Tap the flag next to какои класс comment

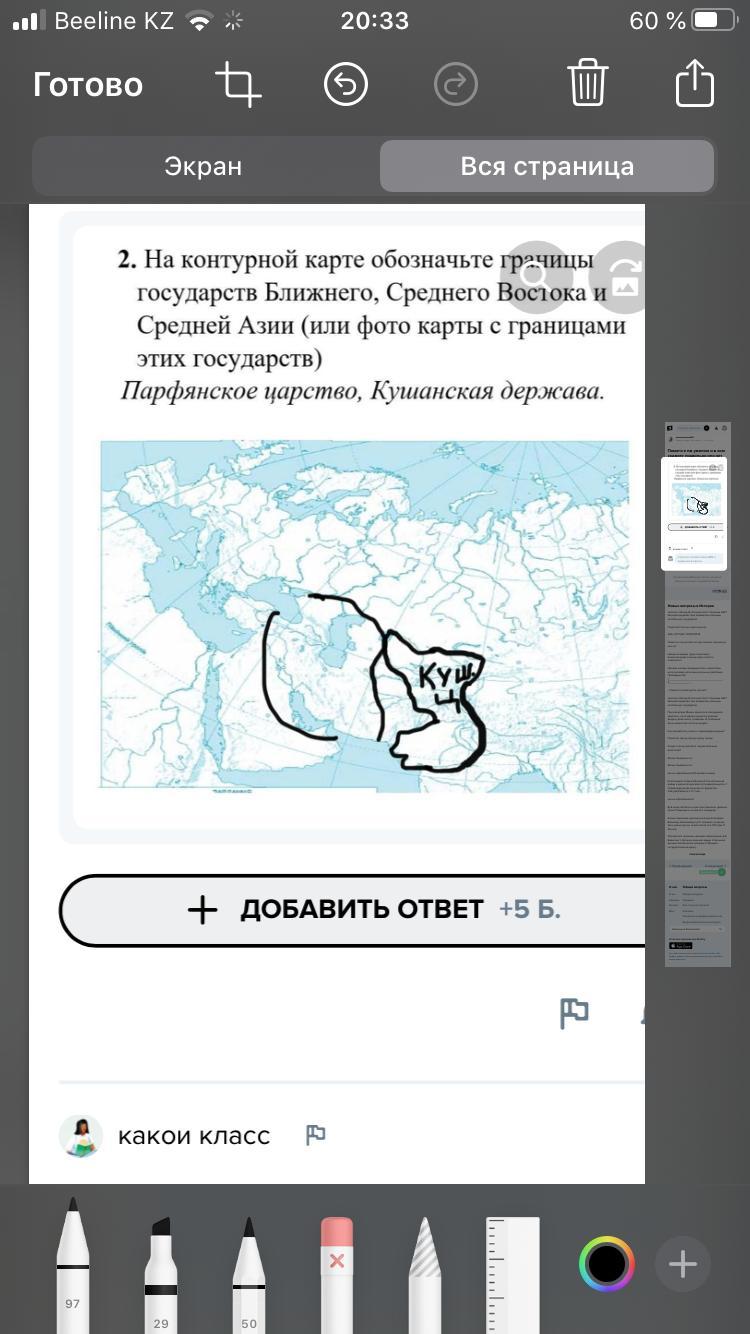pyautogui.click(x=316, y=1135)
